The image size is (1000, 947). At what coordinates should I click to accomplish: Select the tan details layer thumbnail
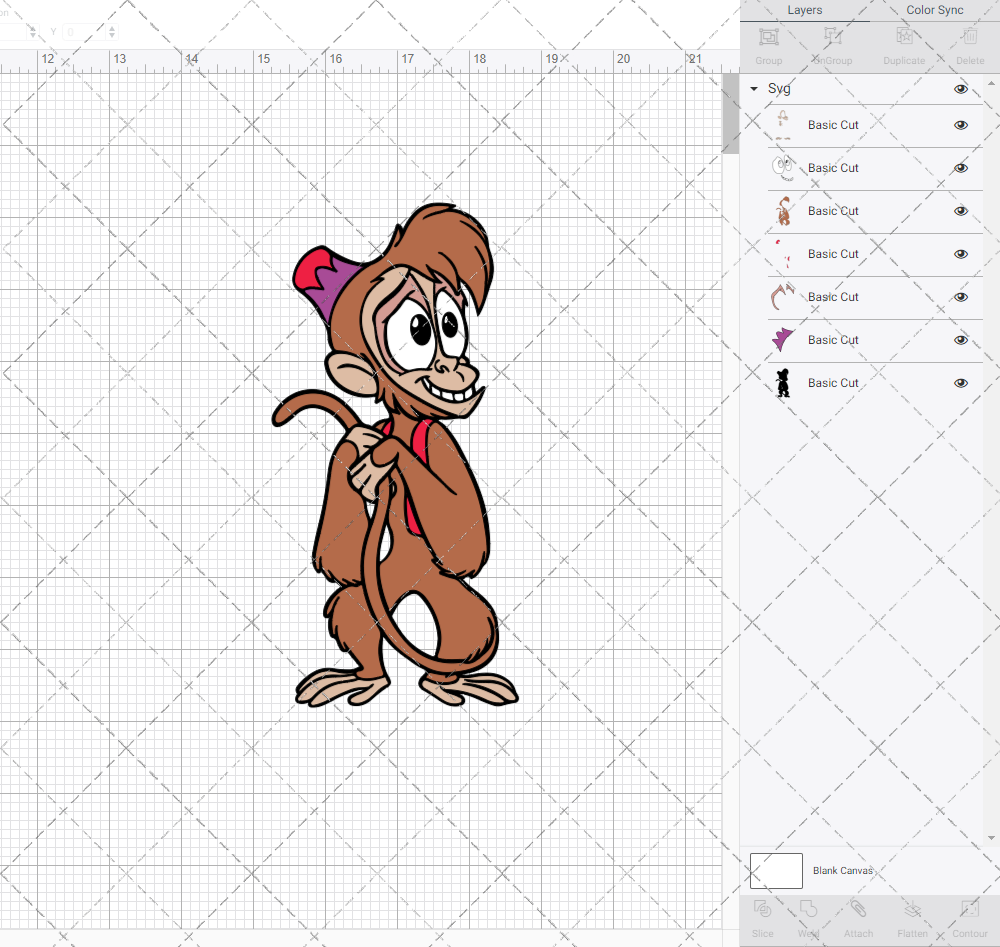(783, 125)
